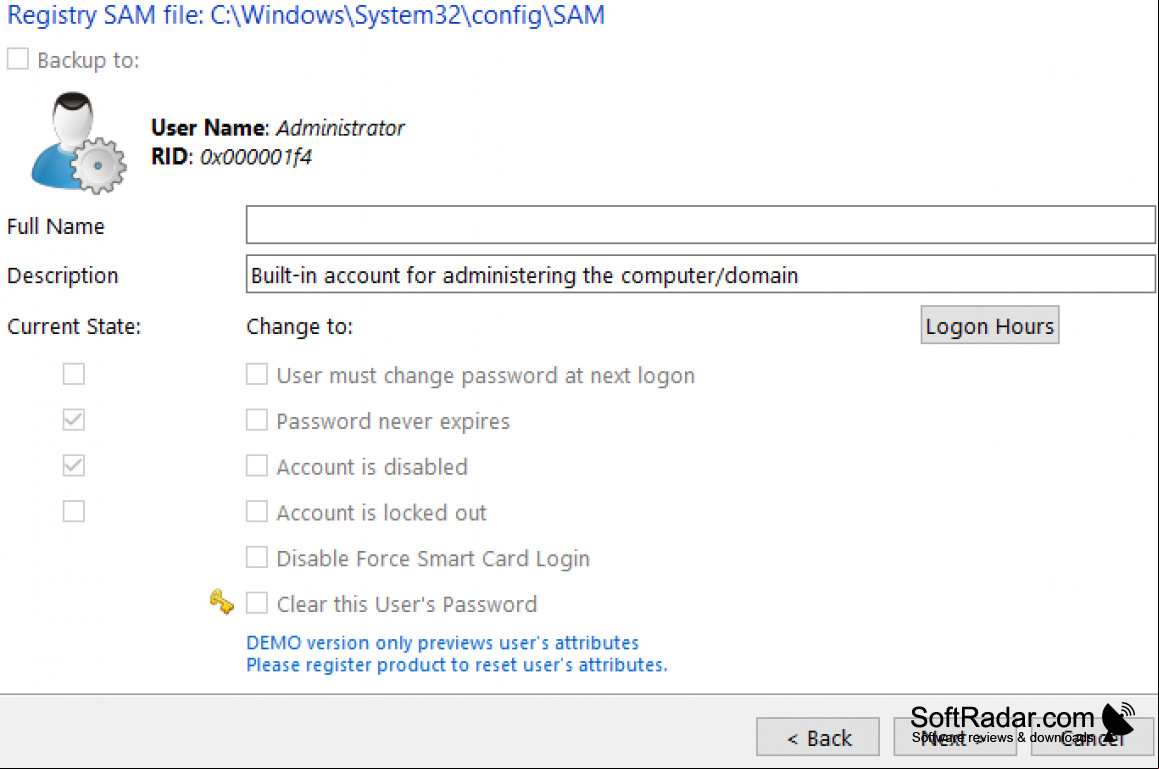
Task: Proceed with the Next button
Action: (954, 737)
